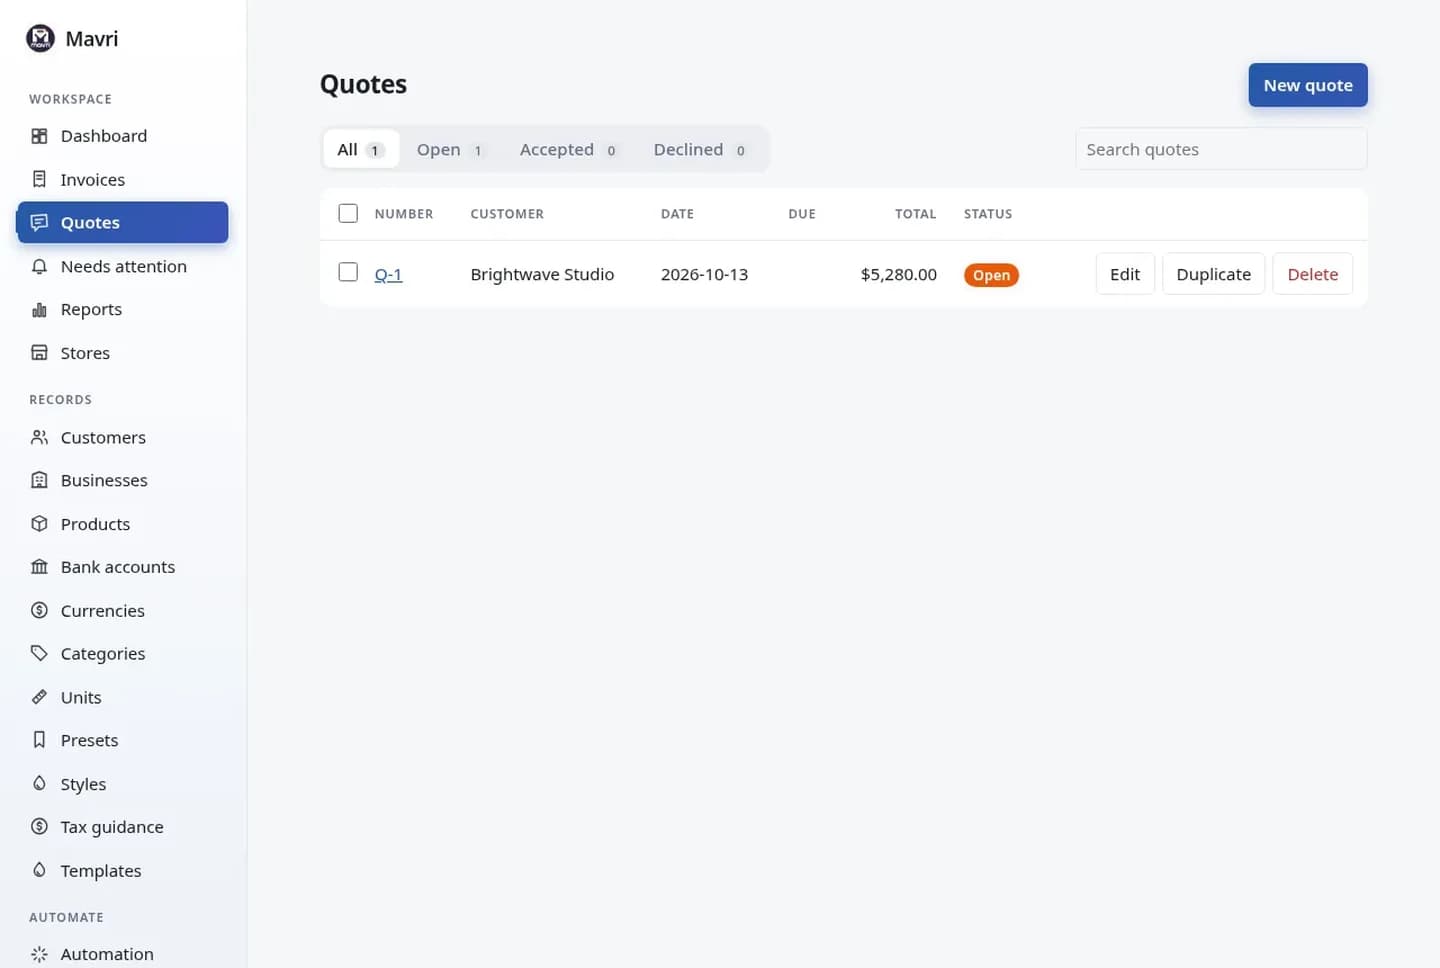Click the CUSTOMER column header
1440x968 pixels.
pyautogui.click(x=507, y=214)
